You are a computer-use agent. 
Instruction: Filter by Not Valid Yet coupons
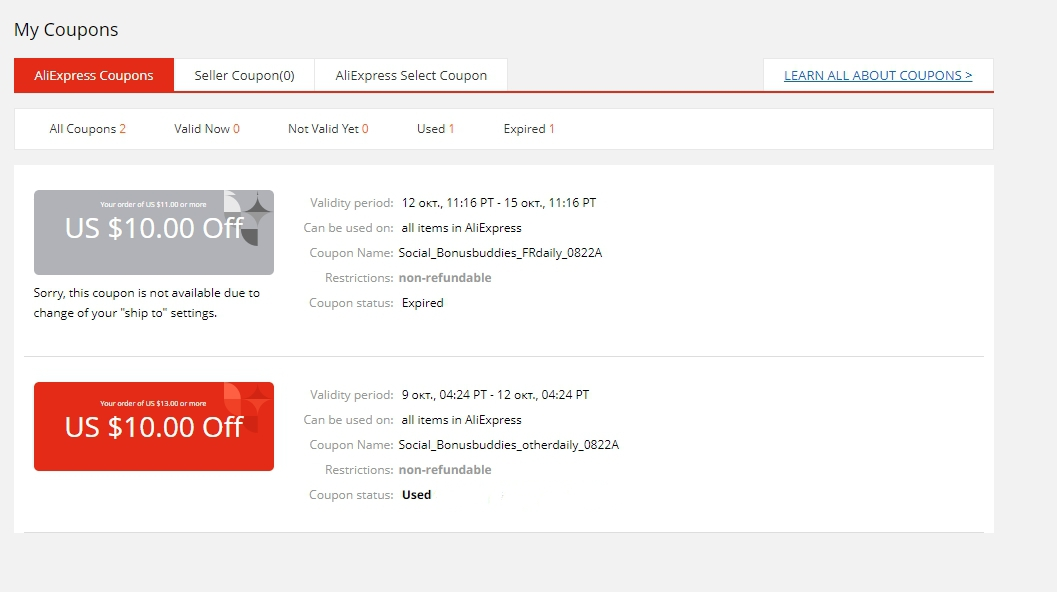pyautogui.click(x=328, y=129)
